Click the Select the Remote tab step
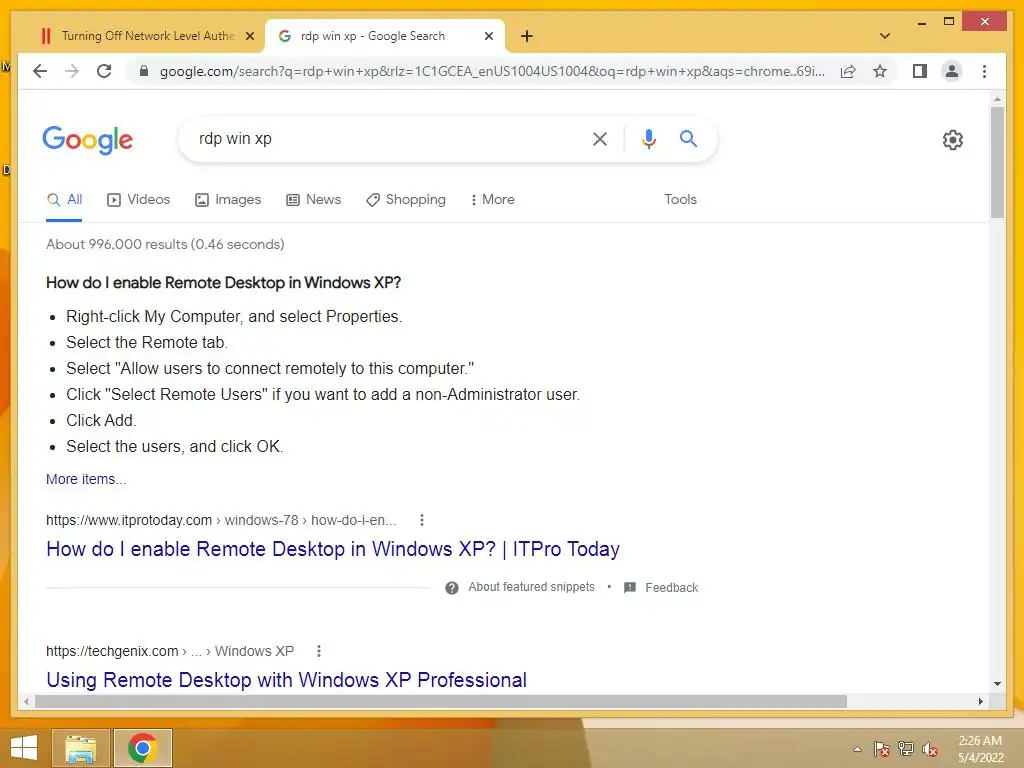The width and height of the screenshot is (1024, 768). pos(147,342)
